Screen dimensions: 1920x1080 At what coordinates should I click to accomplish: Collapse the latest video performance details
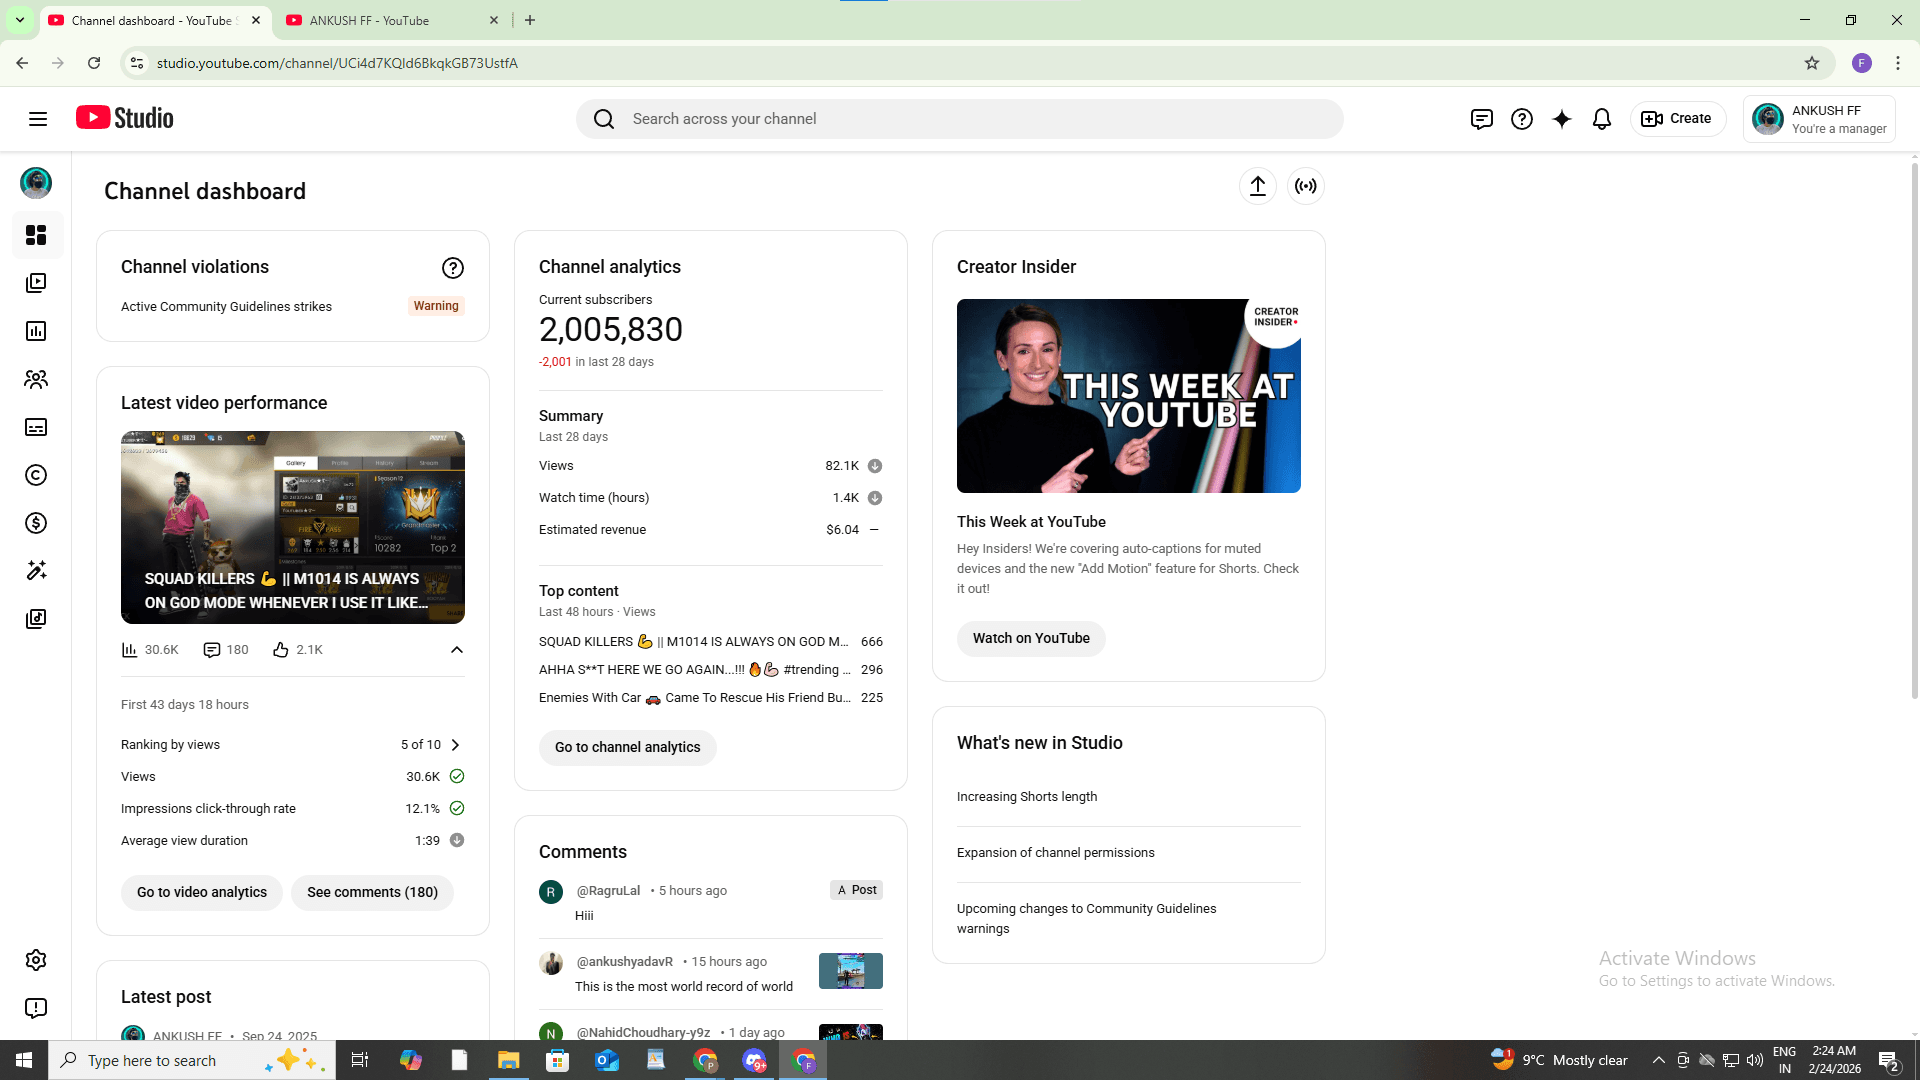coord(457,650)
